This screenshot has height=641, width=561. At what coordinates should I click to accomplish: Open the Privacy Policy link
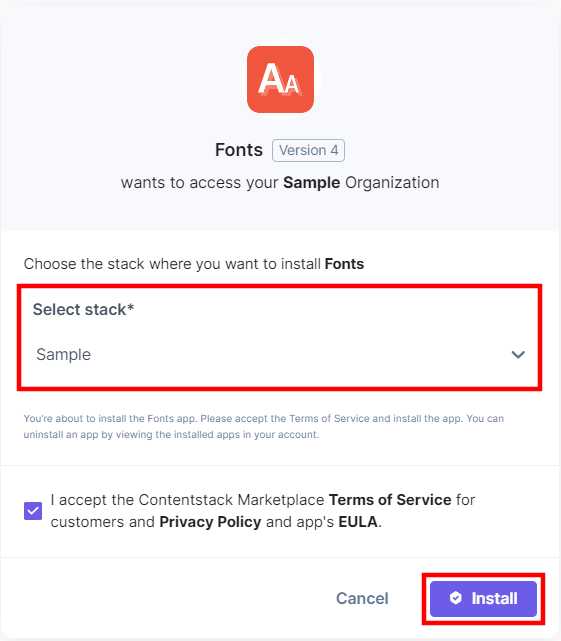coord(210,522)
